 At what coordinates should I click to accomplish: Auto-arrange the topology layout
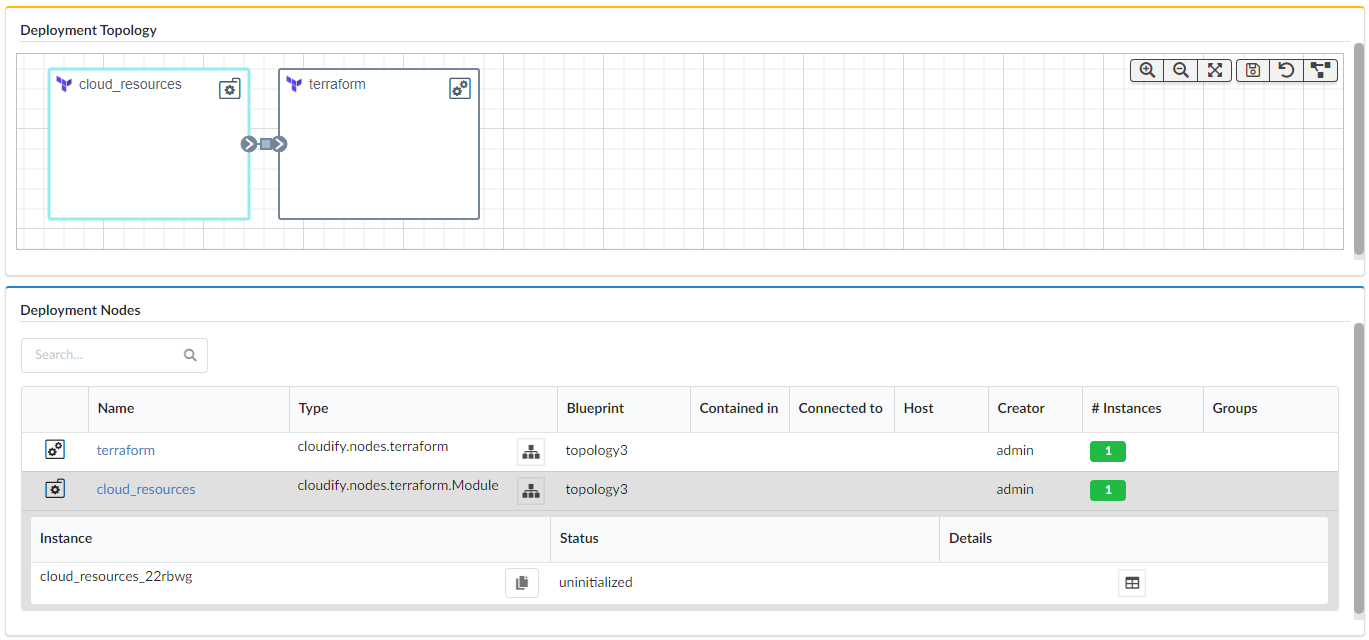(x=1321, y=70)
